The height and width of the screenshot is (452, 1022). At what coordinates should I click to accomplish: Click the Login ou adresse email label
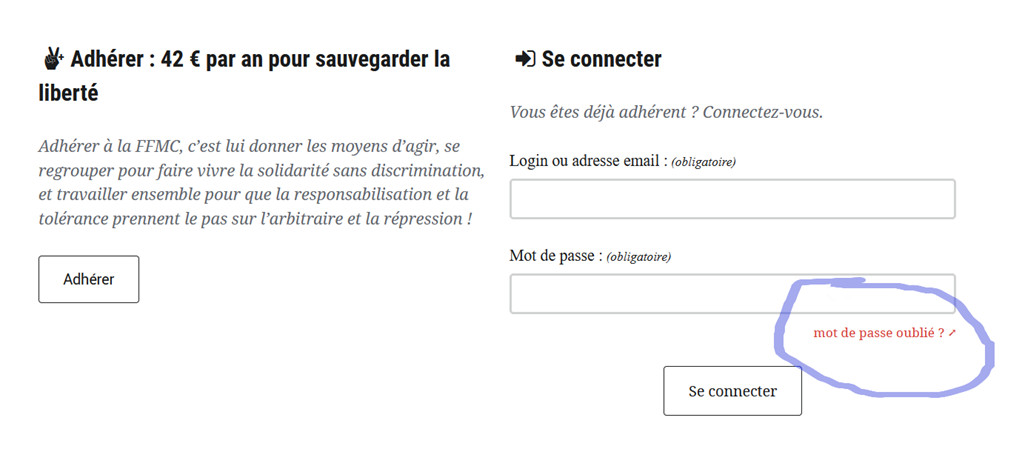click(589, 161)
